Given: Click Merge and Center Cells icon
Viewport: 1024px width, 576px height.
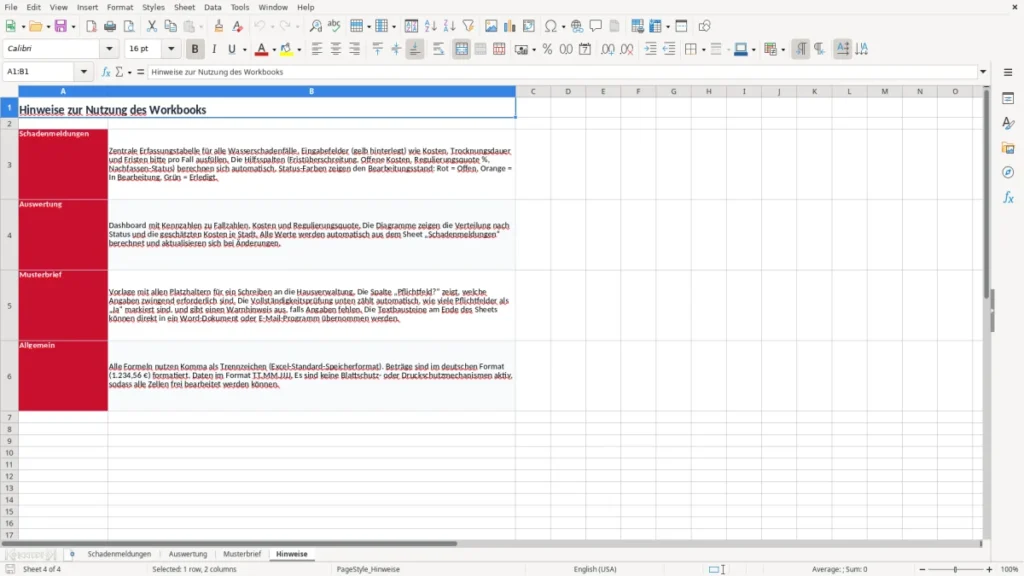Looking at the screenshot, I should click(x=461, y=49).
